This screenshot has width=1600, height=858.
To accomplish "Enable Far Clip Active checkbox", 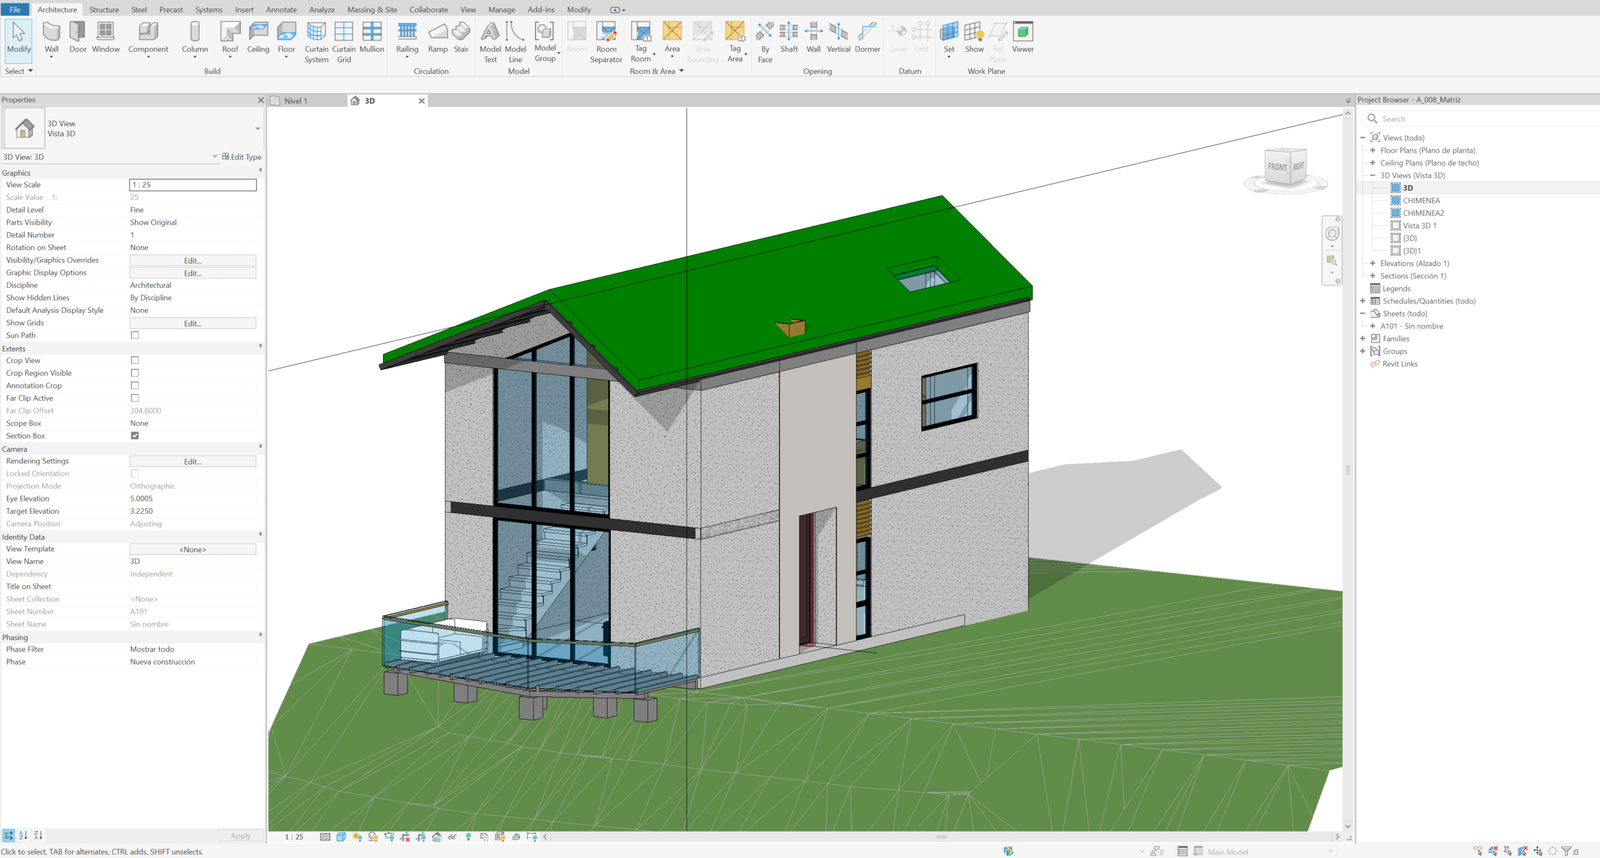I will [135, 398].
